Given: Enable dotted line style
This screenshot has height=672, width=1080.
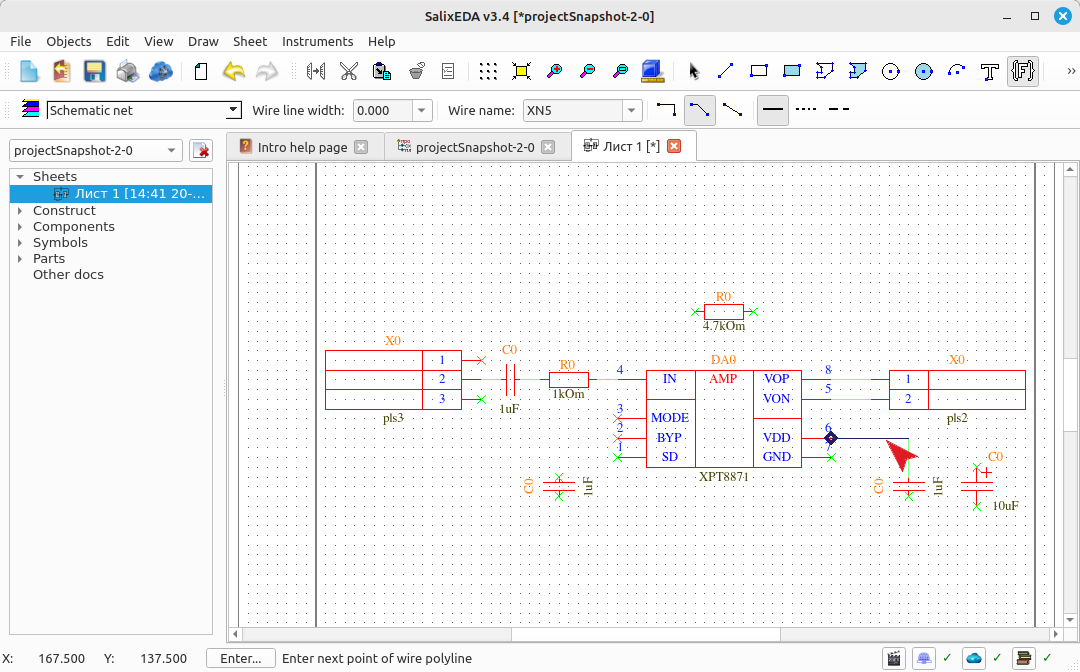Looking at the screenshot, I should 806,109.
